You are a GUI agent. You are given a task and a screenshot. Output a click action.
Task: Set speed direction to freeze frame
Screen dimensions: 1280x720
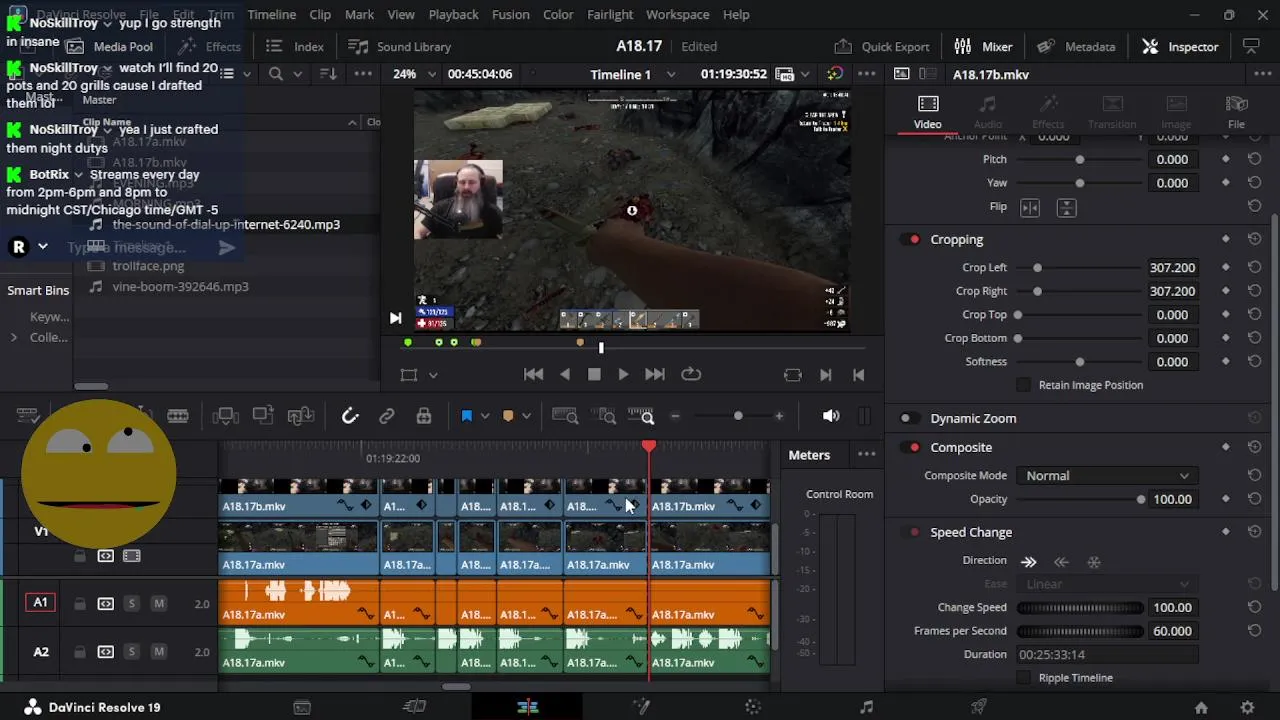pos(1094,562)
